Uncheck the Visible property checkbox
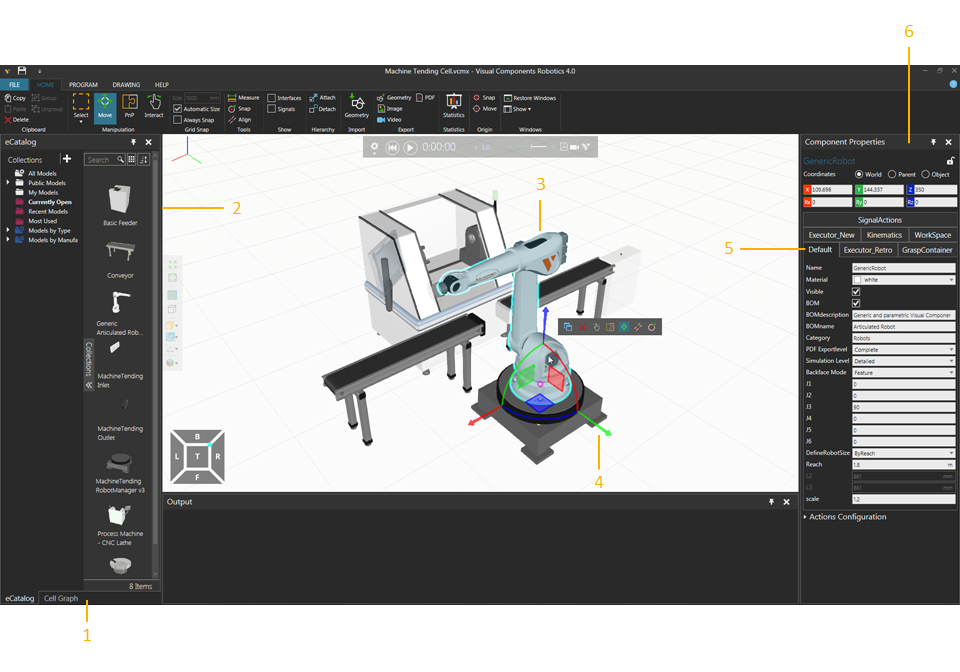 tap(855, 291)
